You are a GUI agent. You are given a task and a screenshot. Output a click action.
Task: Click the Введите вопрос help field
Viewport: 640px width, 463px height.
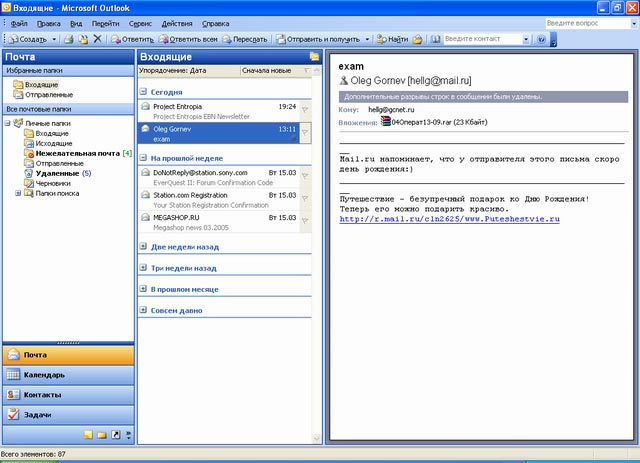[x=587, y=23]
